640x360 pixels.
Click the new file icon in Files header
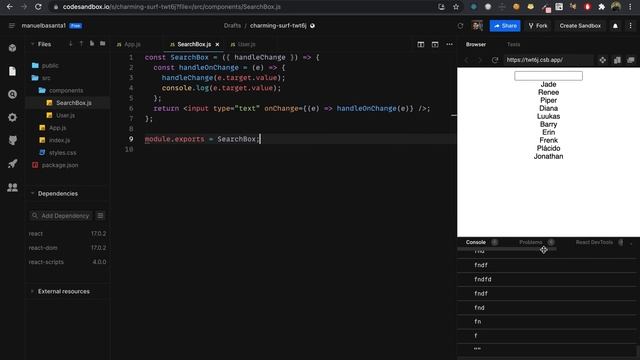click(92, 44)
